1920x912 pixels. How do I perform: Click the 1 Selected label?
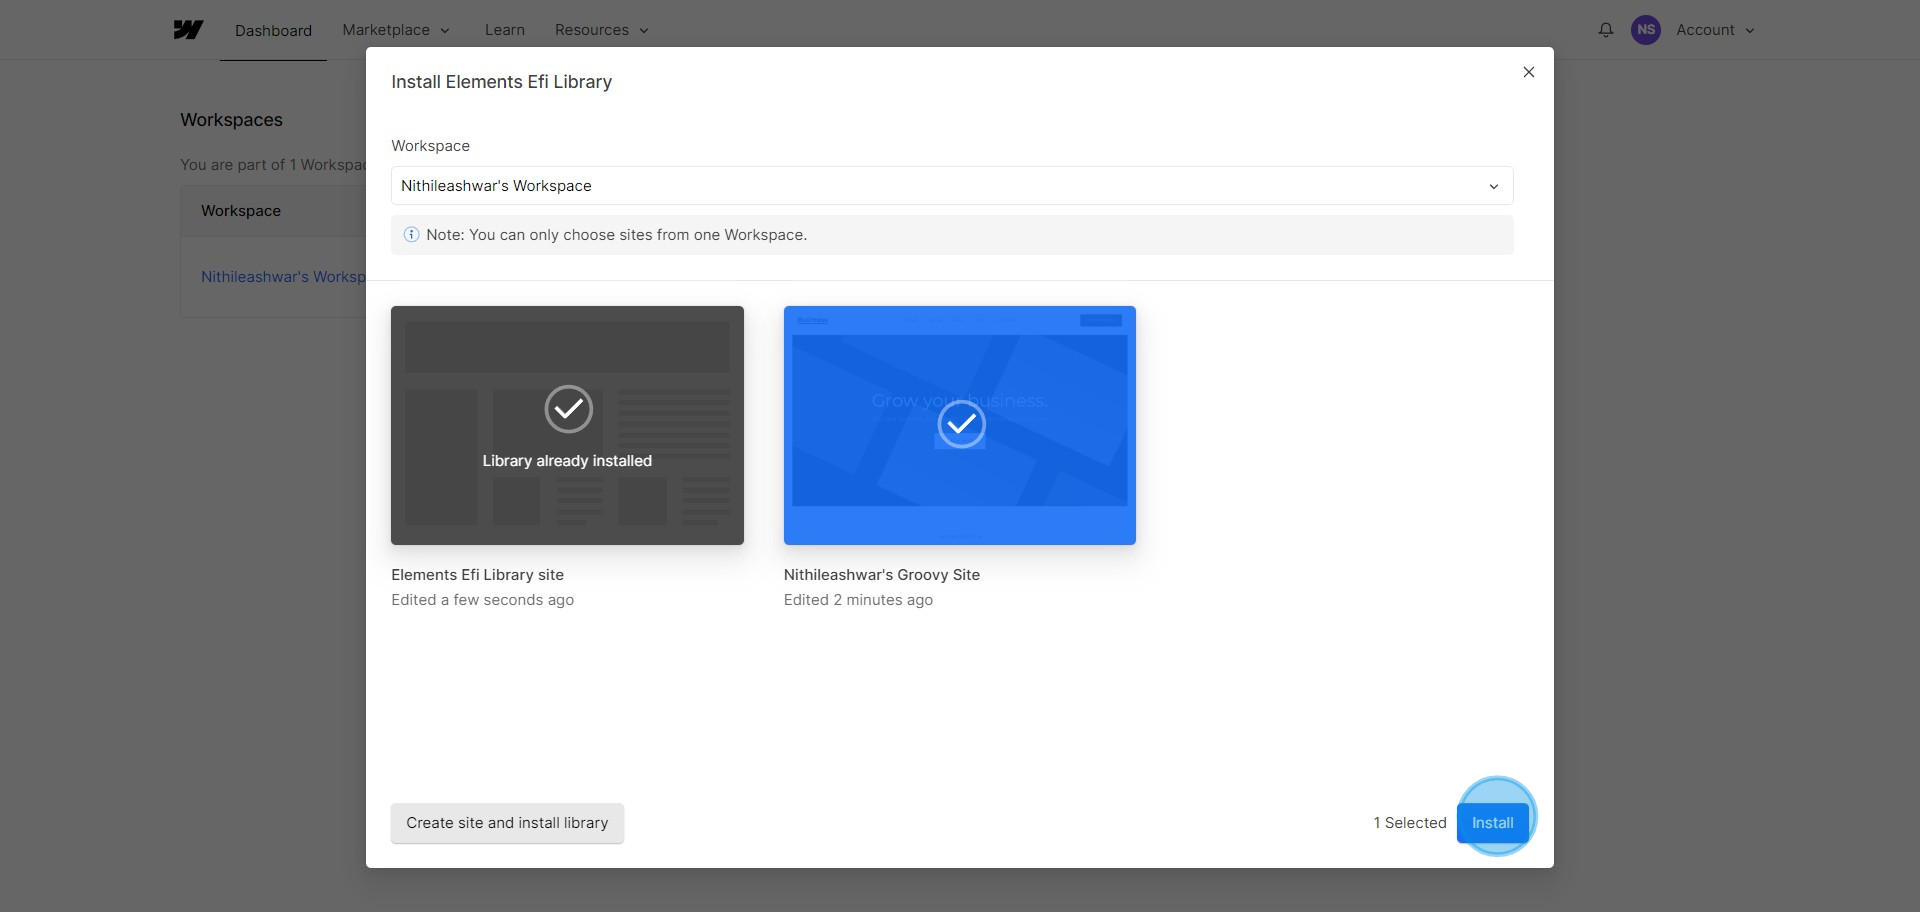1410,823
